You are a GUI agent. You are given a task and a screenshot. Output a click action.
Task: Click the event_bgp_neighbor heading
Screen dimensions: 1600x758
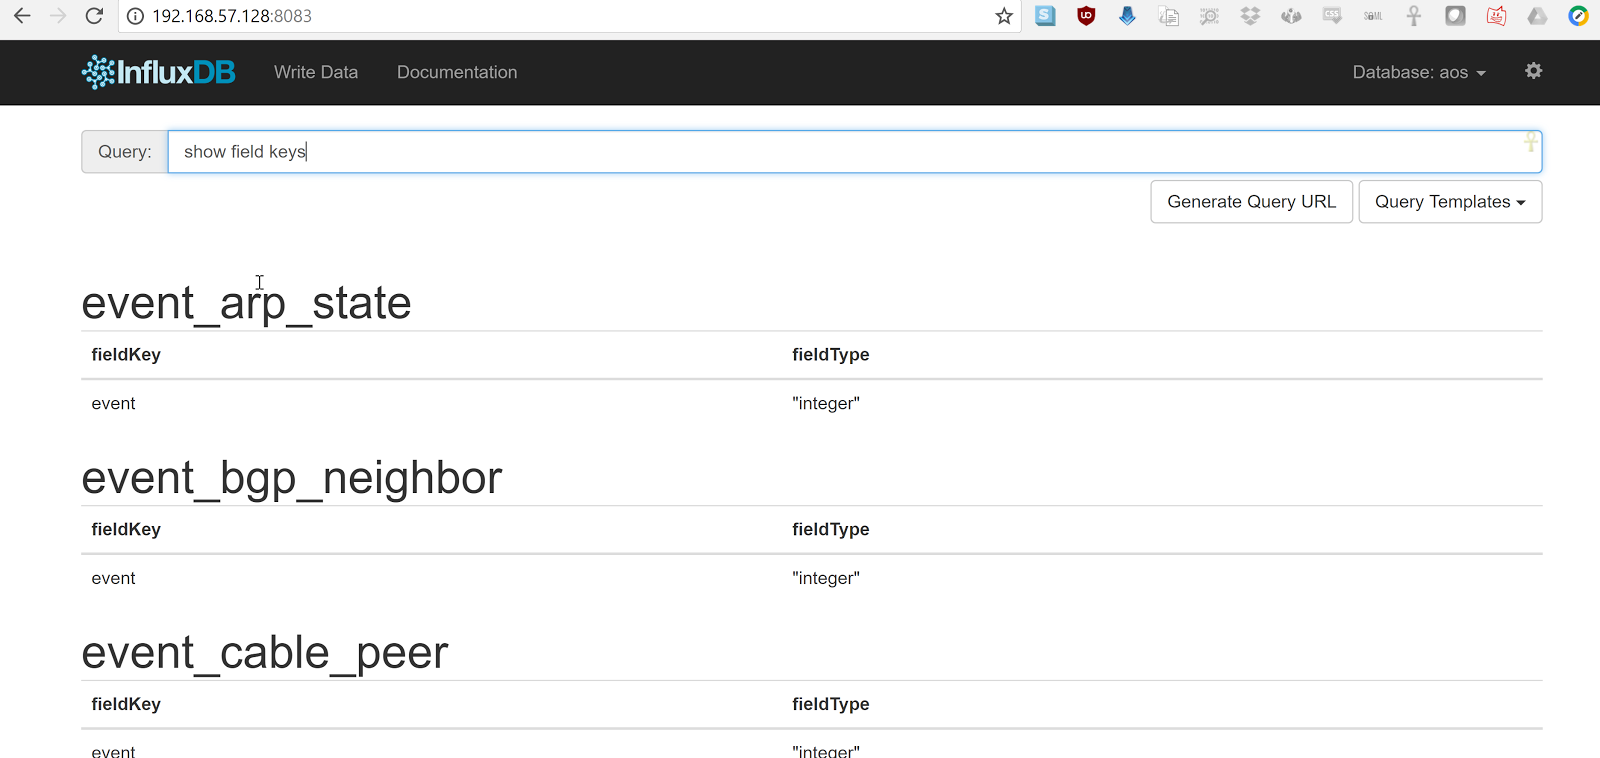coord(291,478)
